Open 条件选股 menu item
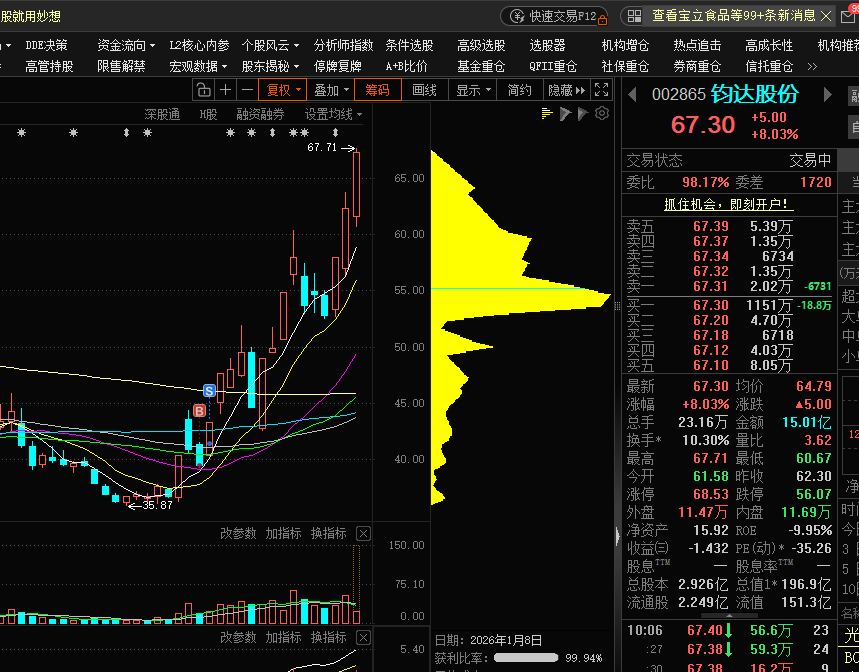 pyautogui.click(x=409, y=45)
